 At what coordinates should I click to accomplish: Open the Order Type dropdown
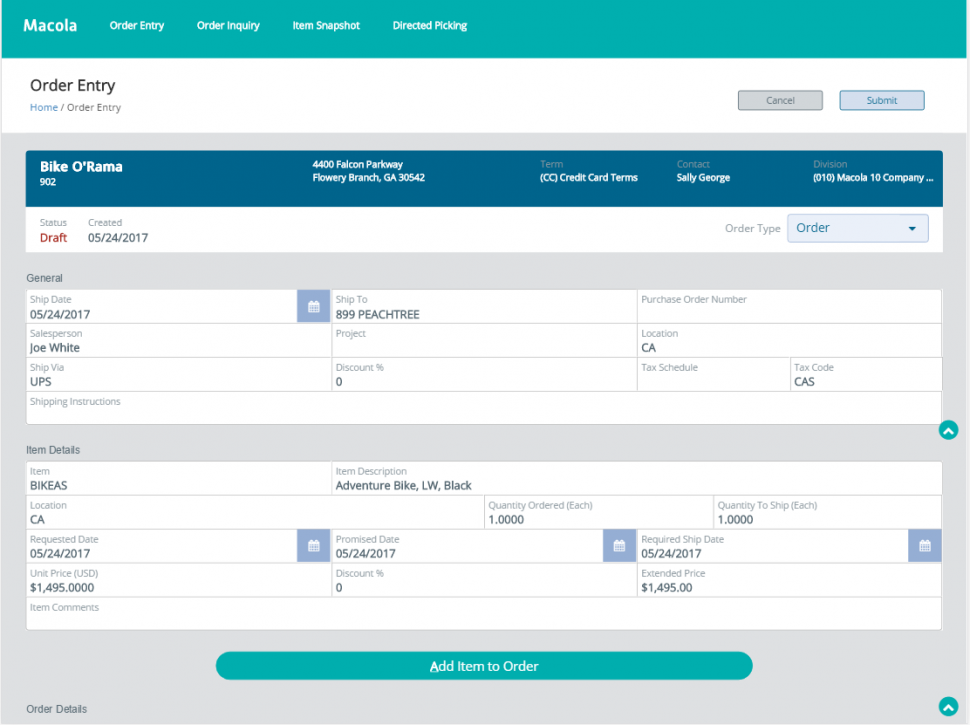pyautogui.click(x=857, y=228)
